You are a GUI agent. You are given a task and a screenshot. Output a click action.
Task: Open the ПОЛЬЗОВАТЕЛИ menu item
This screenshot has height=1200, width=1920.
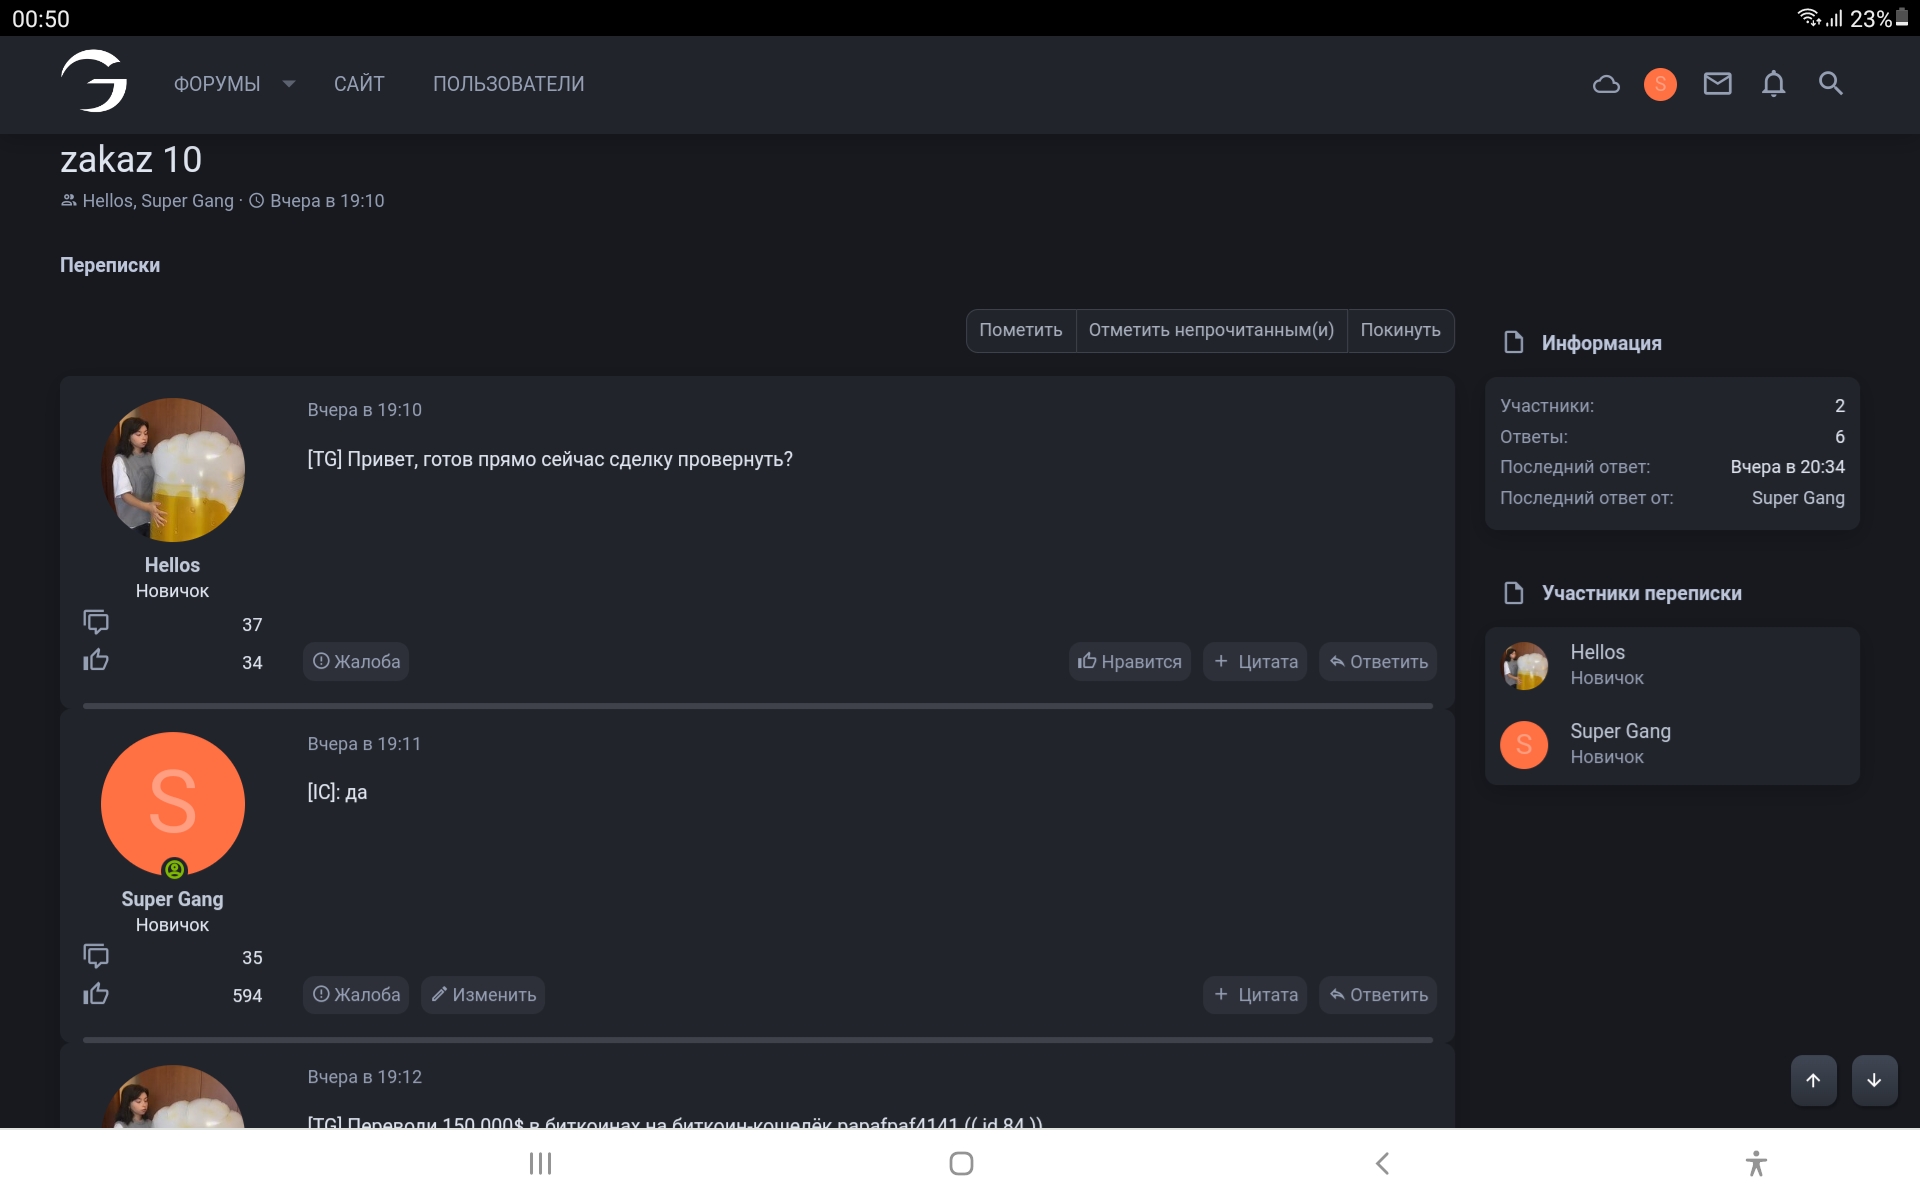(508, 84)
